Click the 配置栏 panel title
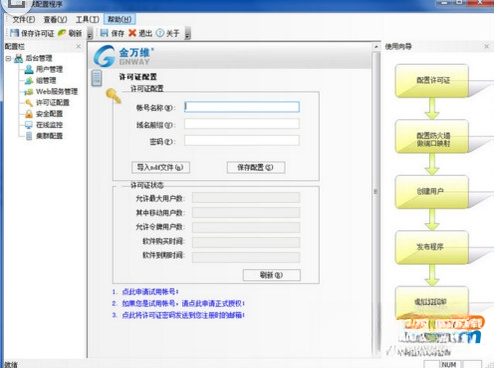This screenshot has width=494, height=368. point(15,46)
